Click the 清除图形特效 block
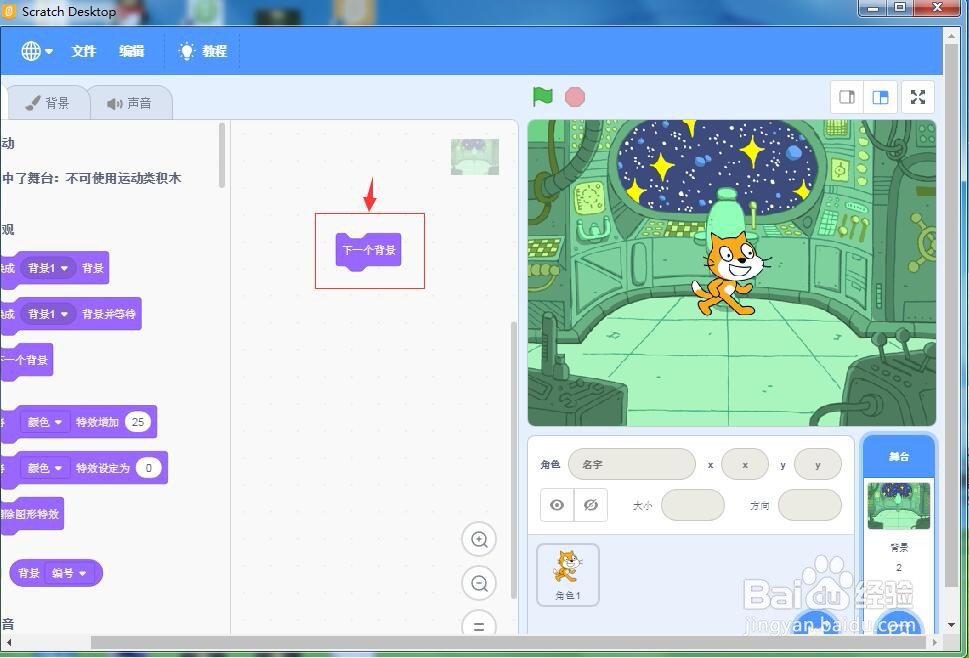This screenshot has width=969, height=658. (x=31, y=514)
